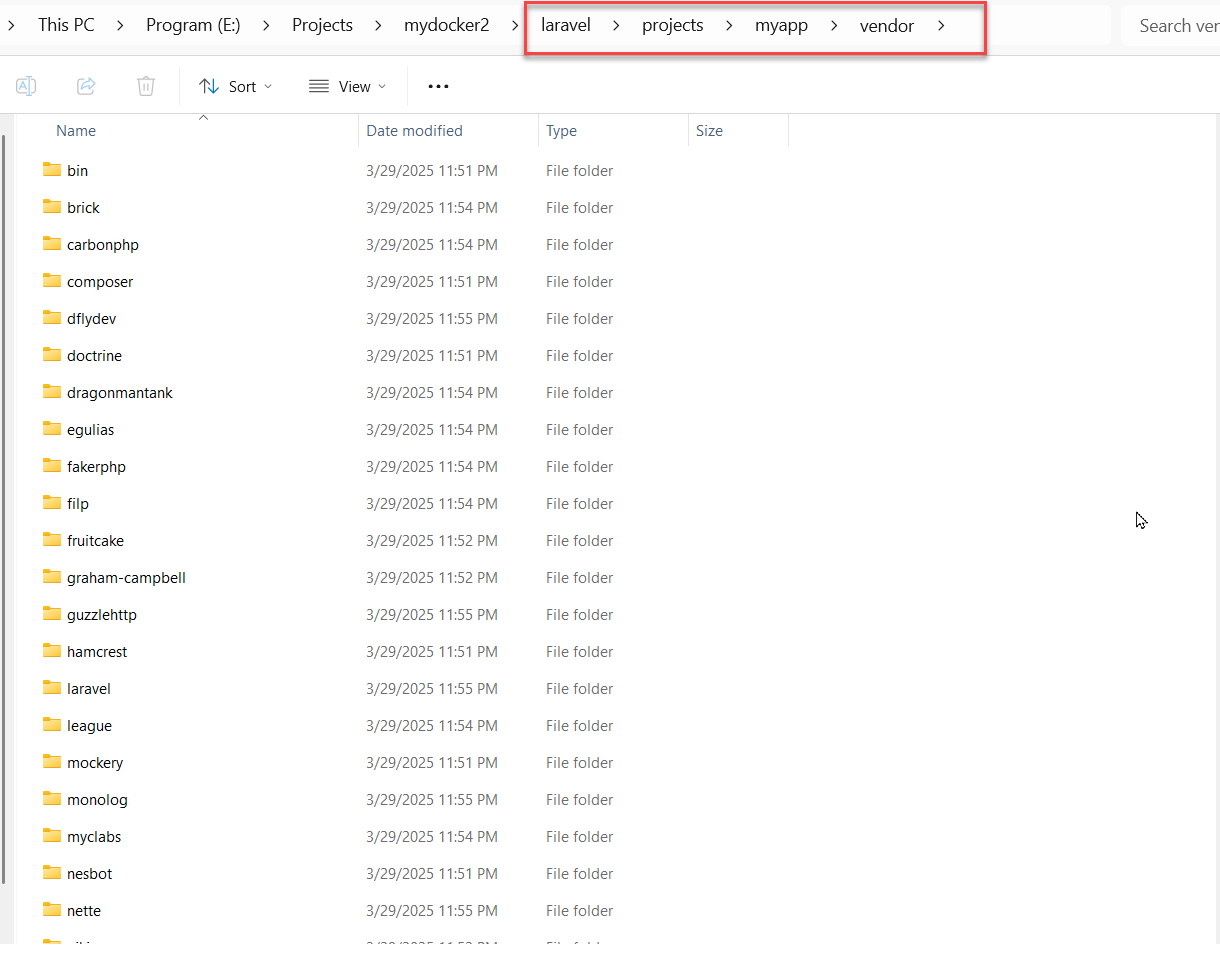Click the fakerphp folder name
The height and width of the screenshot is (963, 1220).
pos(96,466)
